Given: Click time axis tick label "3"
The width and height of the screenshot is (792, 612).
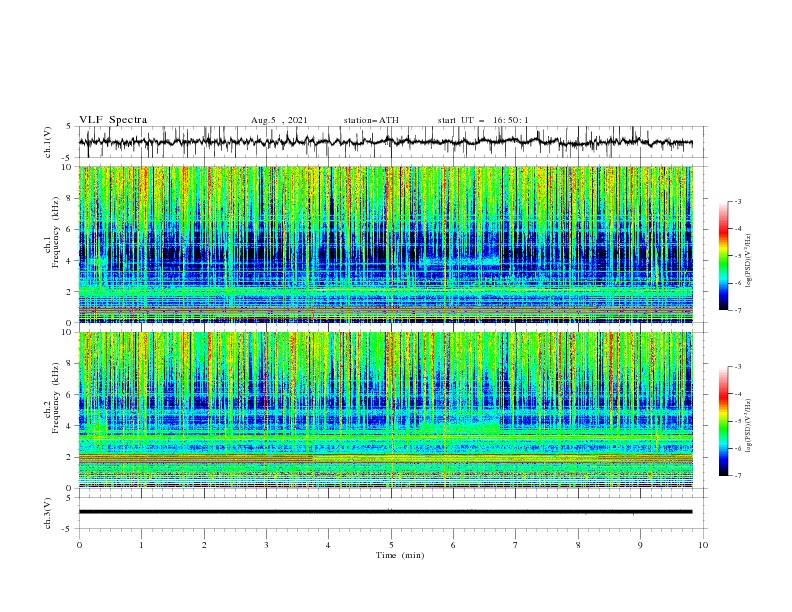Looking at the screenshot, I should (266, 545).
